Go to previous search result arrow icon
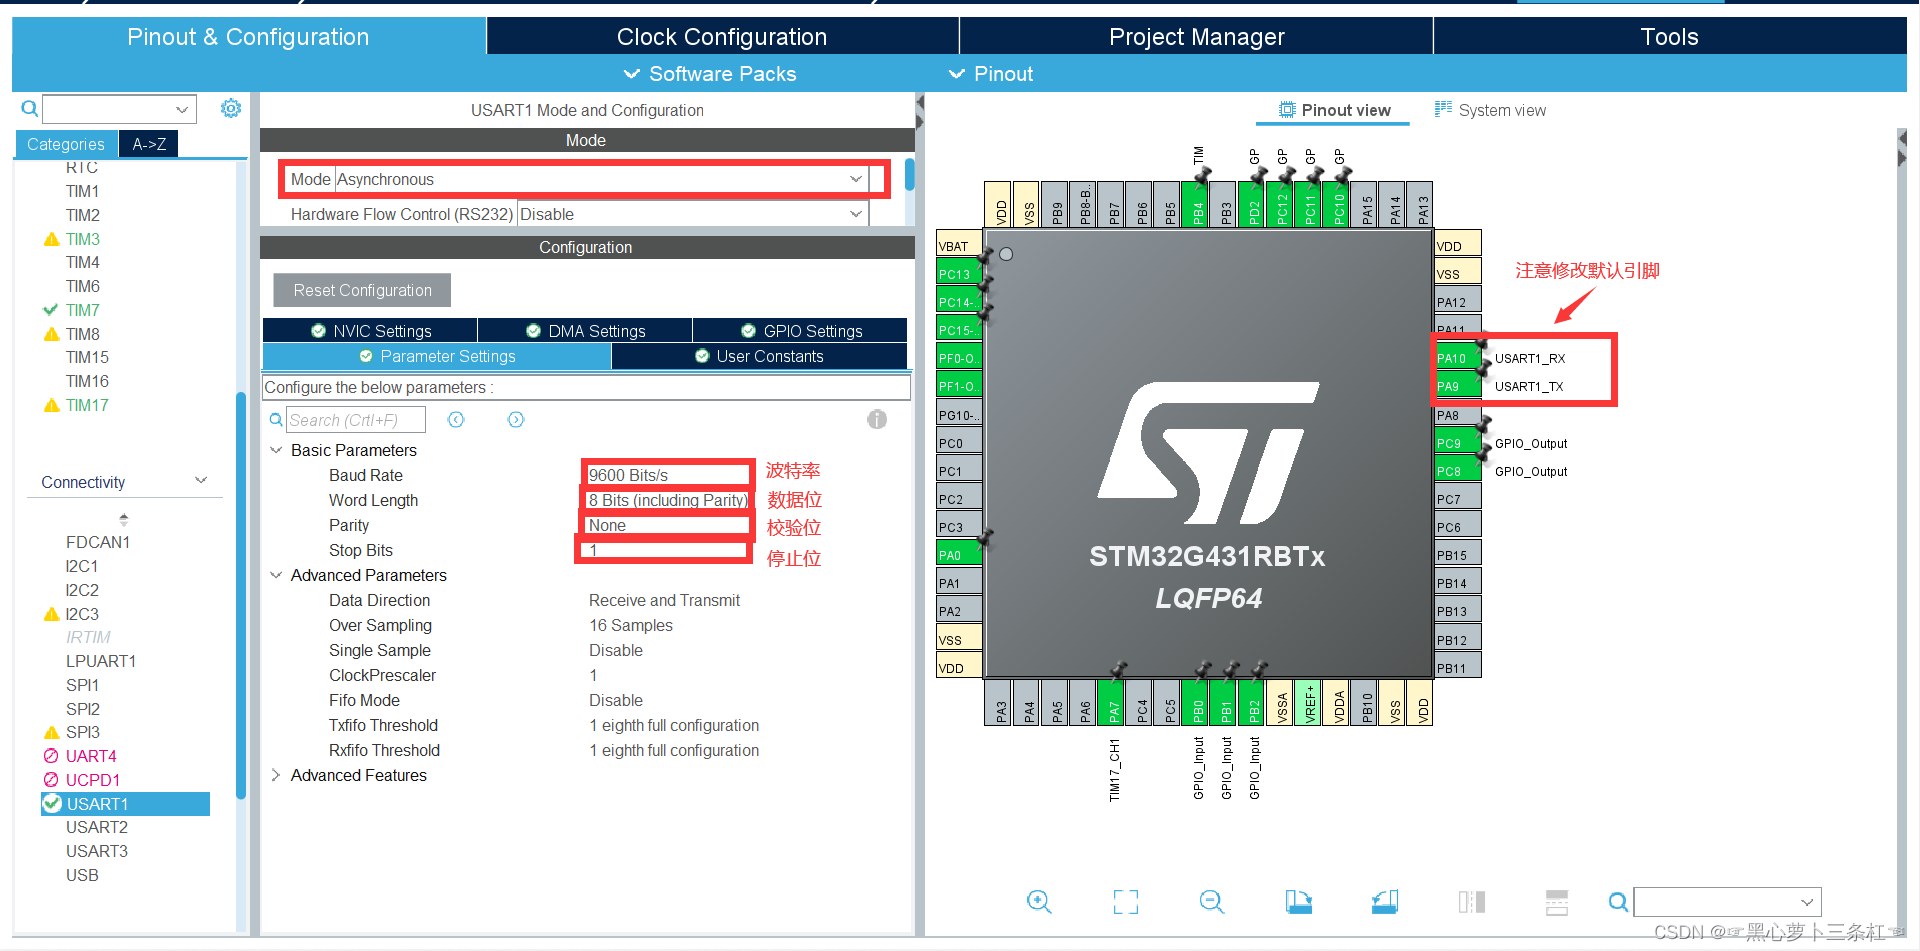The width and height of the screenshot is (1920, 951). [456, 420]
